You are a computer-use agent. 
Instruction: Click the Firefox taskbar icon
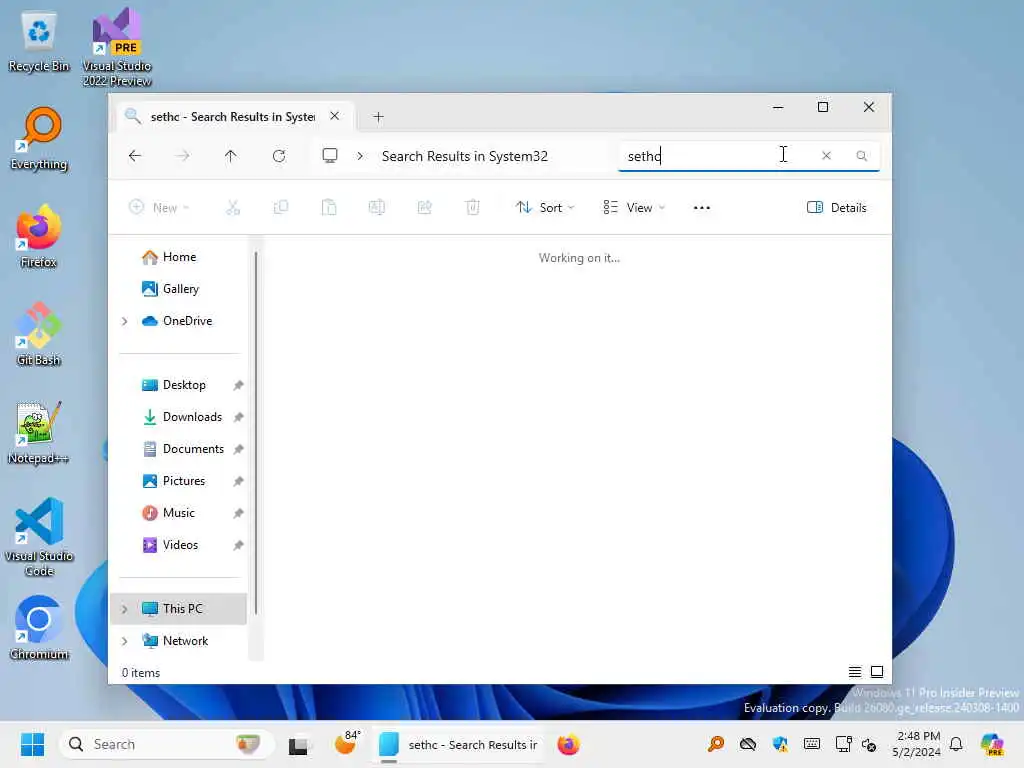pos(568,744)
